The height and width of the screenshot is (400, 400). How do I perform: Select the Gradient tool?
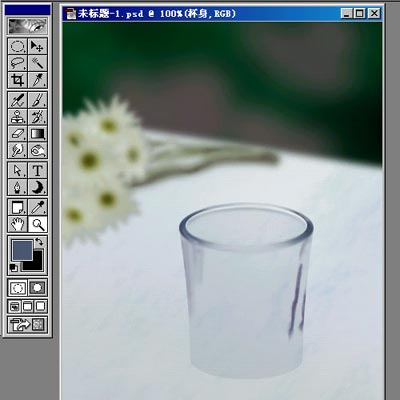[x=37, y=134]
